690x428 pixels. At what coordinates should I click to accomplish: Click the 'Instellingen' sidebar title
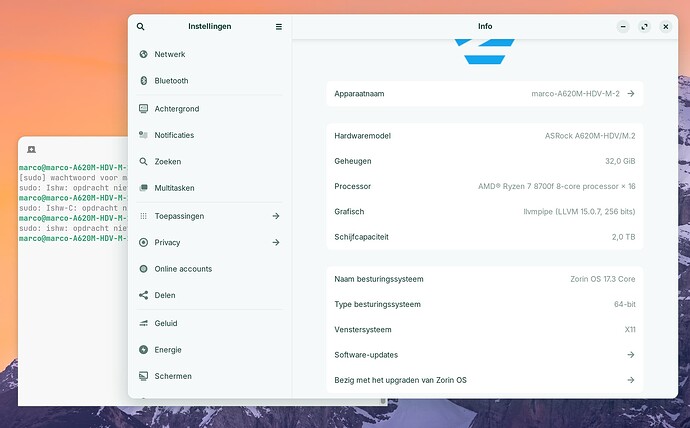(209, 26)
